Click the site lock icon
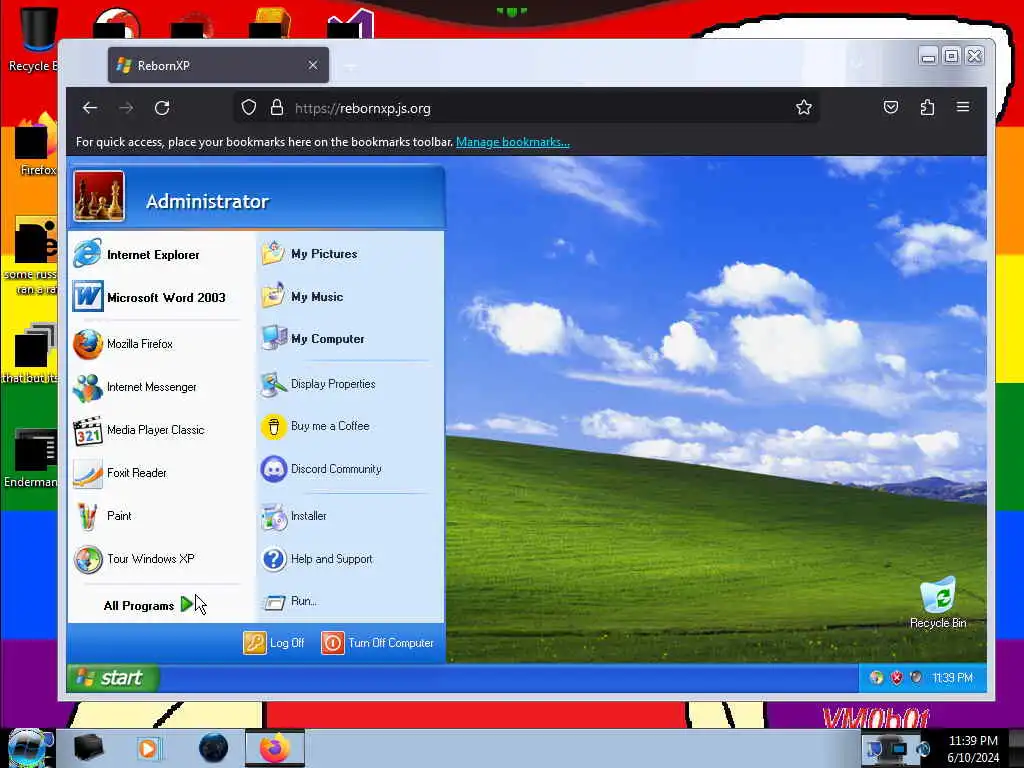The height and width of the screenshot is (768, 1024). [277, 107]
